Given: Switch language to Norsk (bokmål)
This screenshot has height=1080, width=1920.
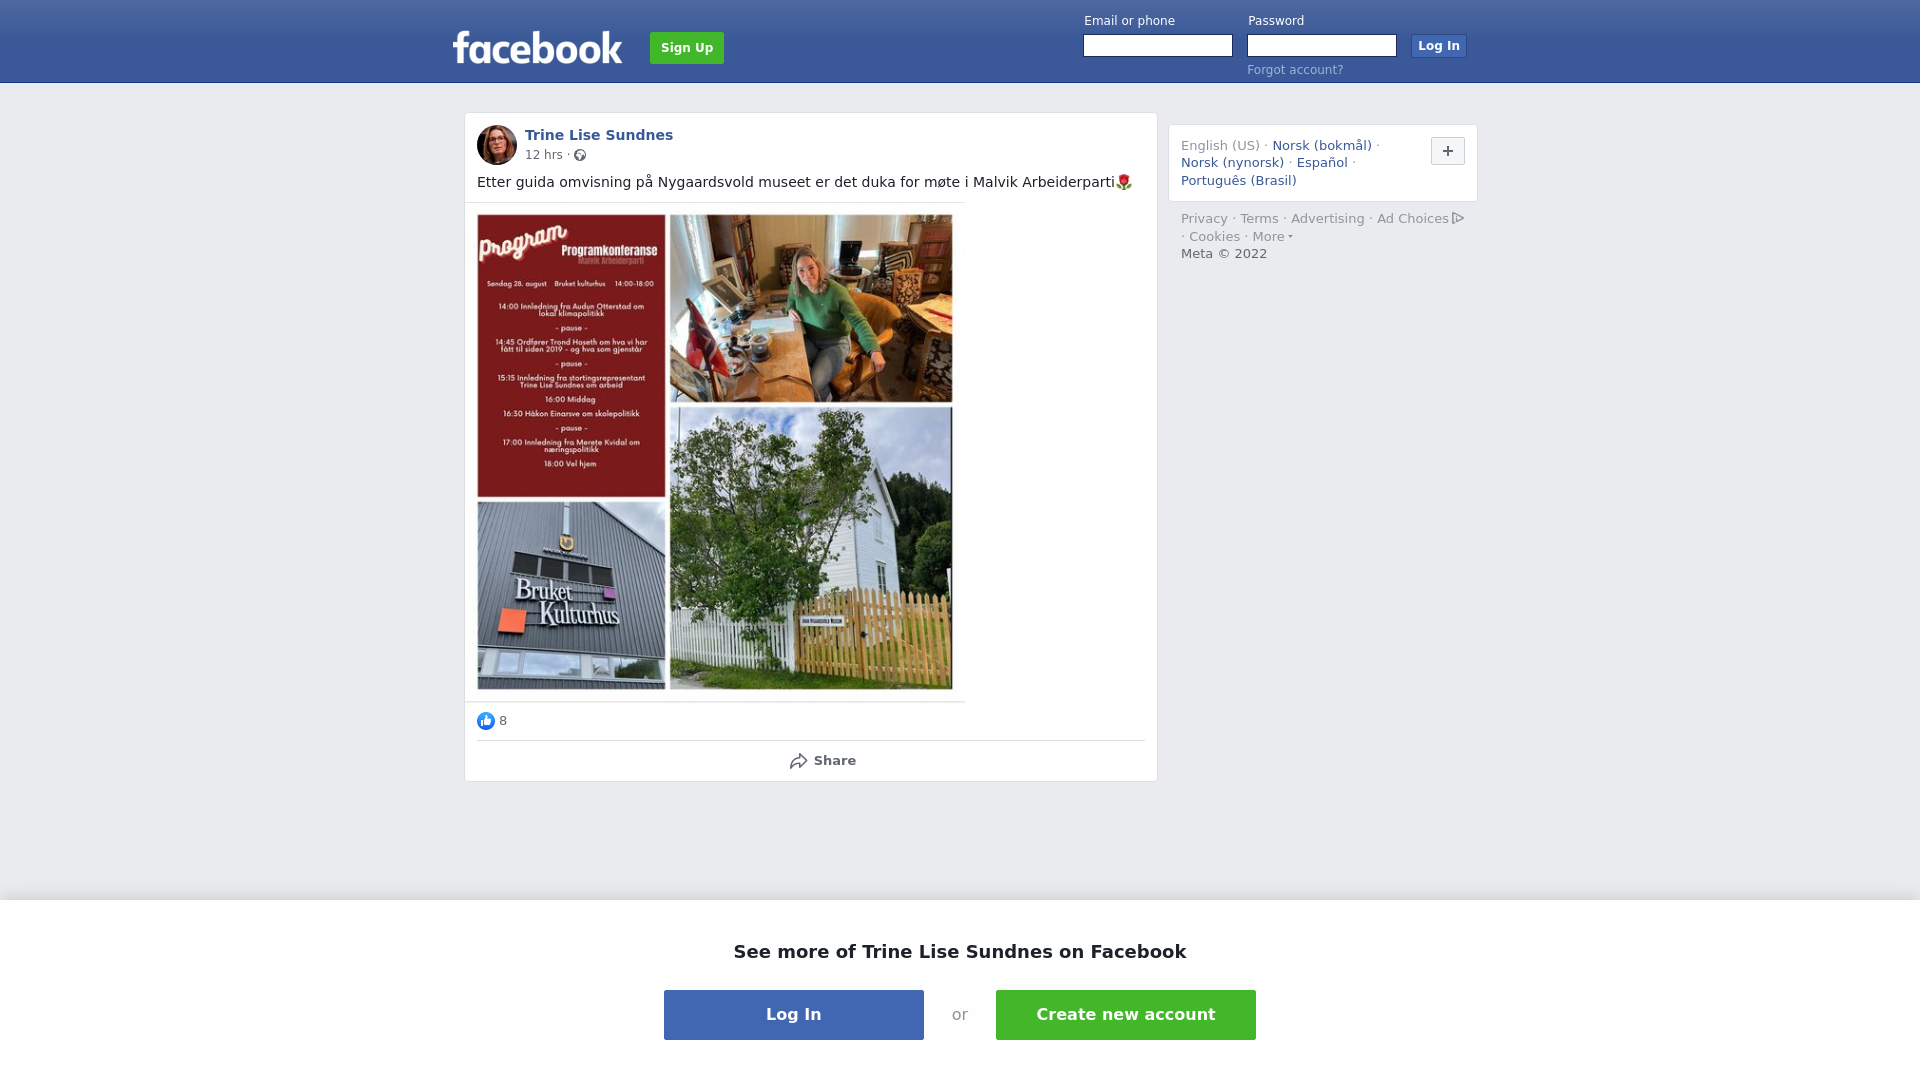Looking at the screenshot, I should 1322,146.
